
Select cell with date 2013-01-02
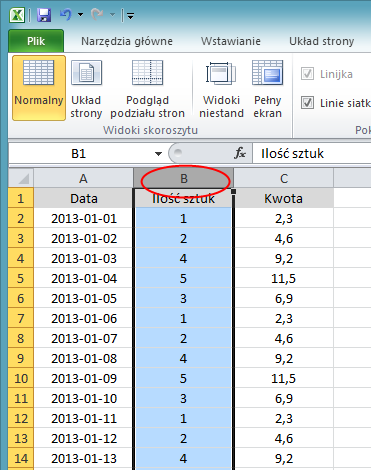coord(83,238)
